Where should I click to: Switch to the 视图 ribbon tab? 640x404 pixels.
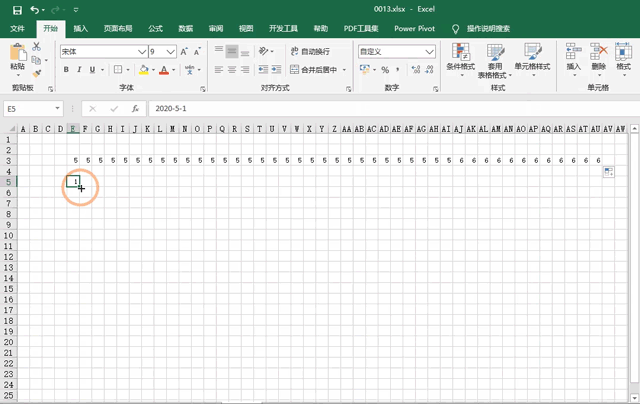pyautogui.click(x=246, y=29)
